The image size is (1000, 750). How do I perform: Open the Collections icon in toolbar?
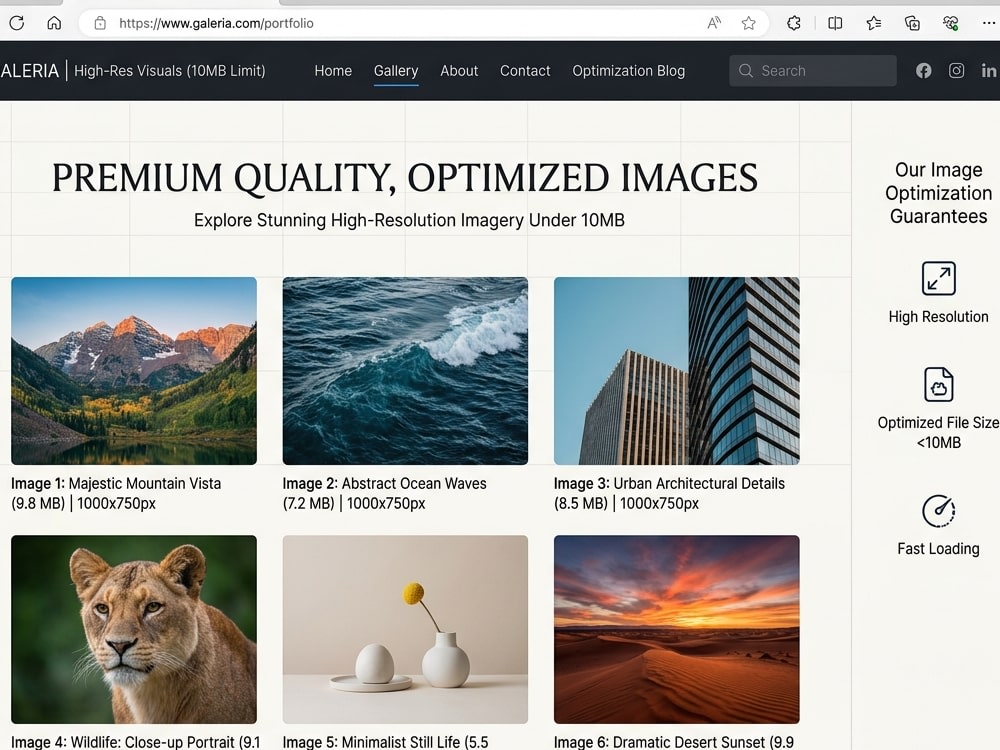(913, 24)
